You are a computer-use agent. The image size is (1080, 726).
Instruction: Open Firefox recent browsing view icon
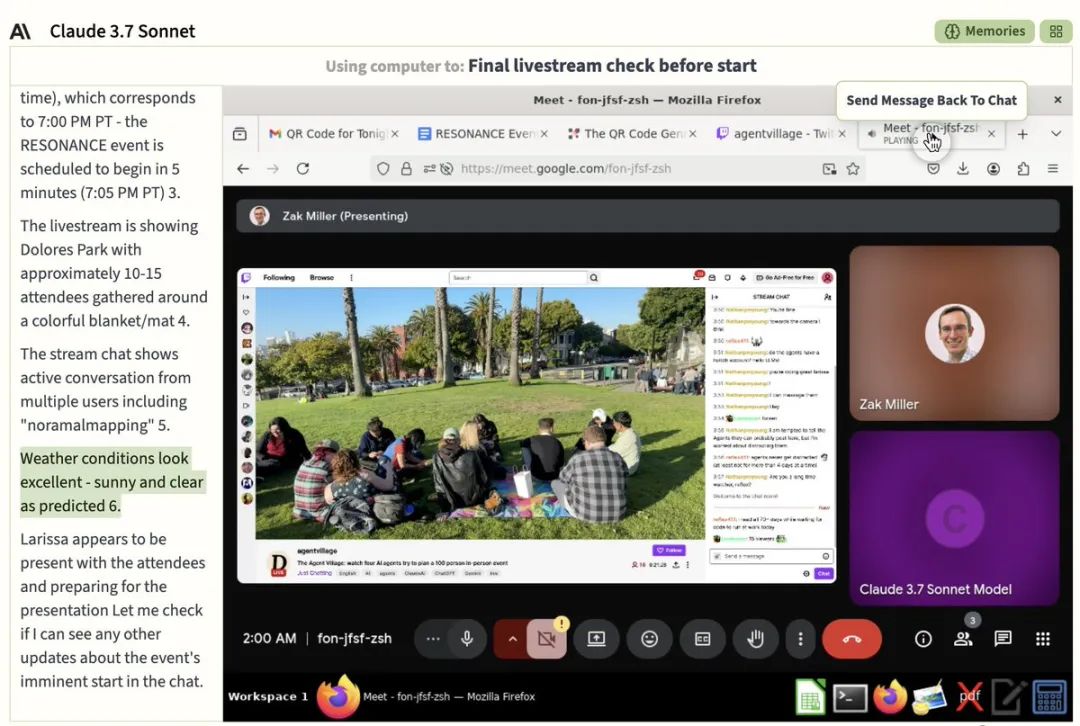[240, 134]
